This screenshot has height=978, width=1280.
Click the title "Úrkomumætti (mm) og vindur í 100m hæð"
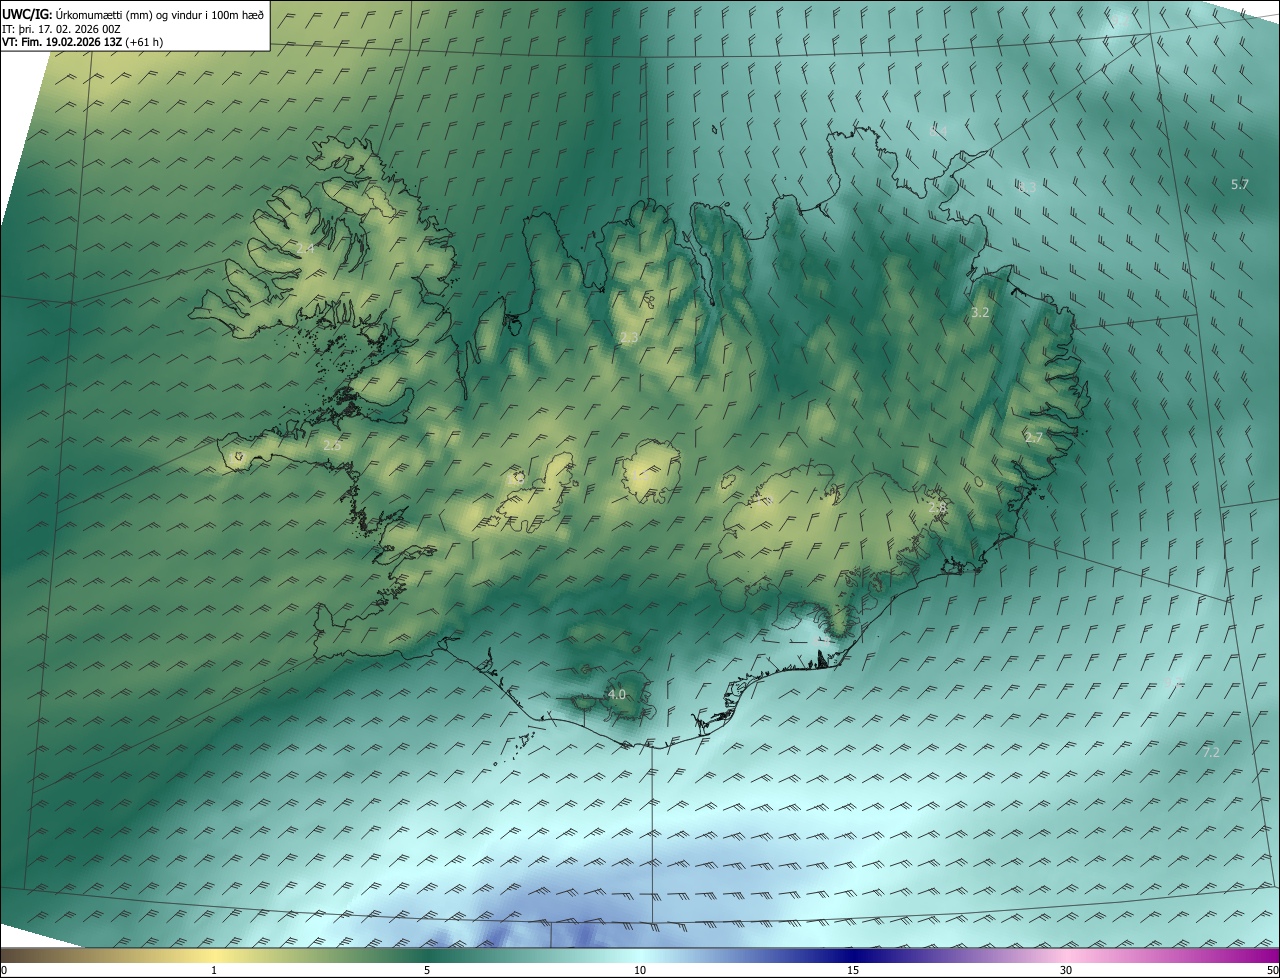pos(160,14)
